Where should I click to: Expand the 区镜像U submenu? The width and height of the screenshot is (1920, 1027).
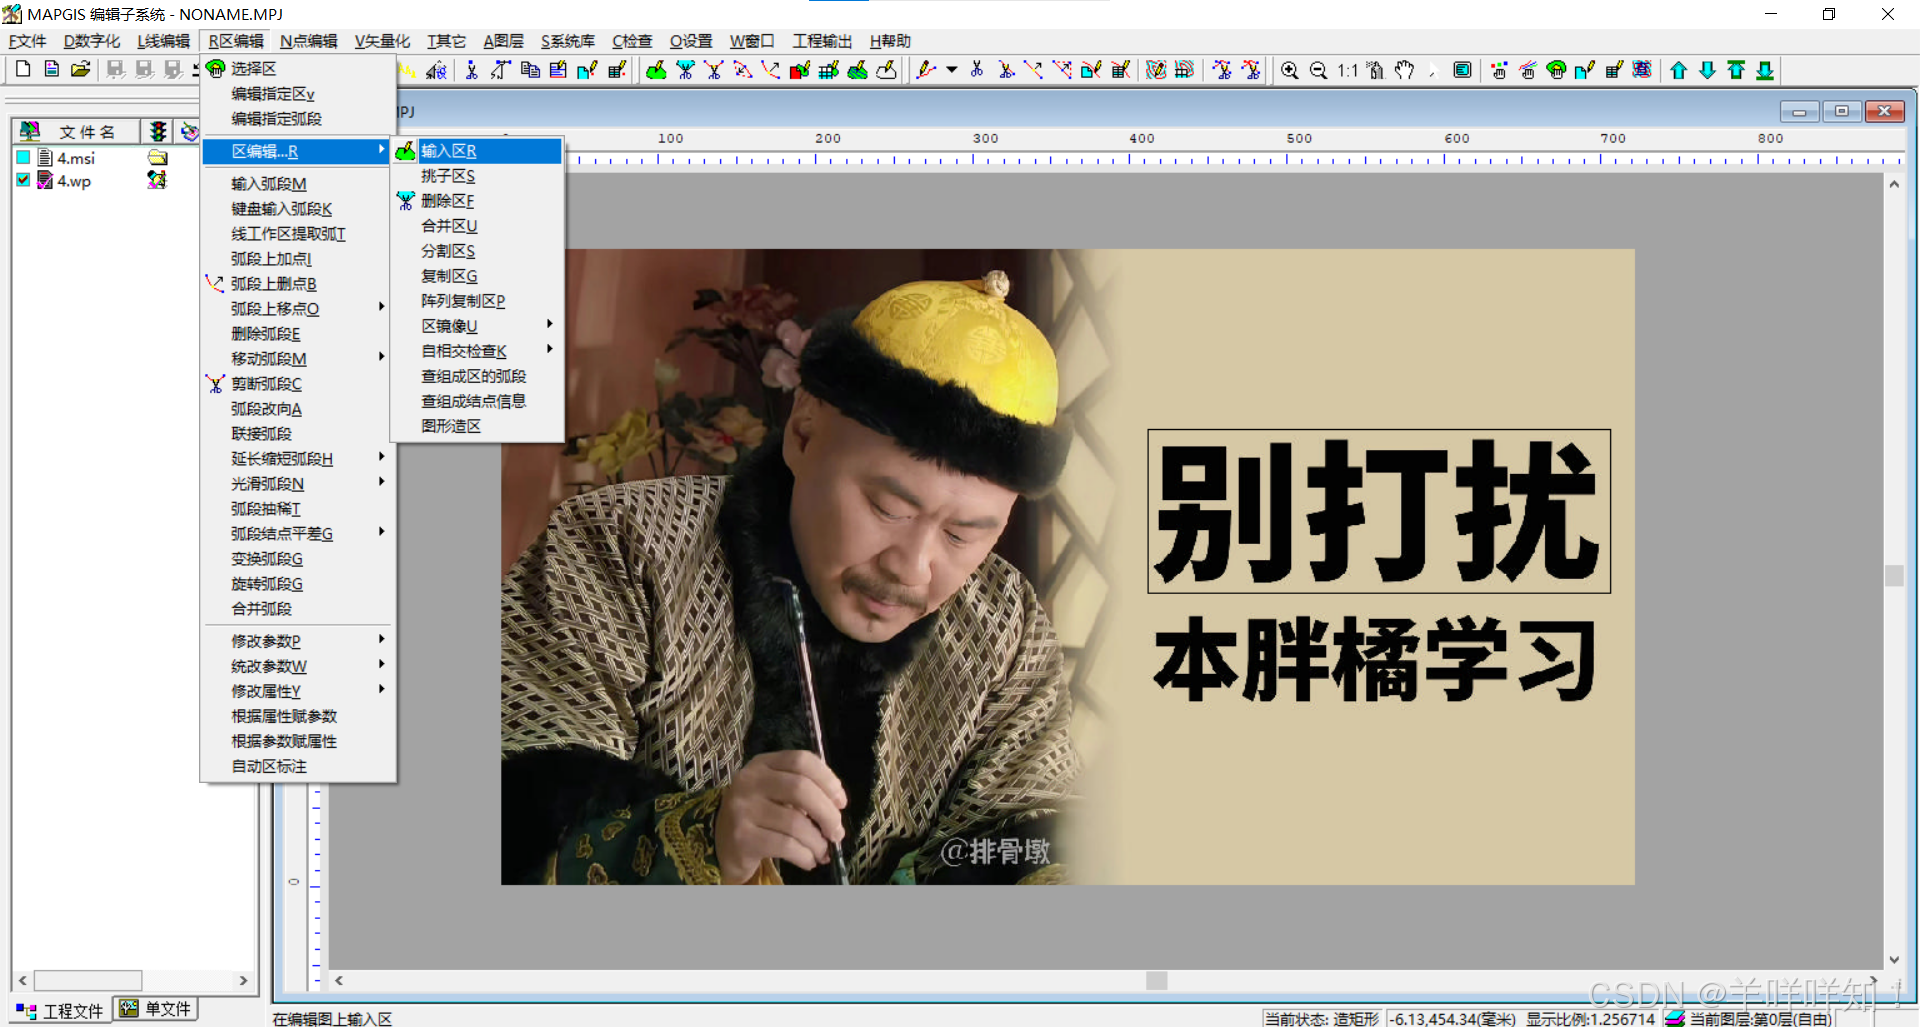click(x=550, y=324)
